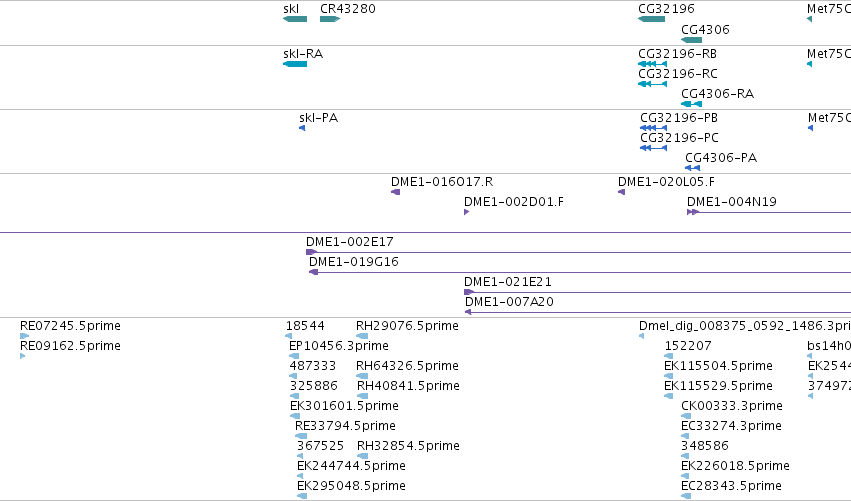The width and height of the screenshot is (851, 501).
Task: Click the RE07245.5prime EST
Action: coord(24,336)
